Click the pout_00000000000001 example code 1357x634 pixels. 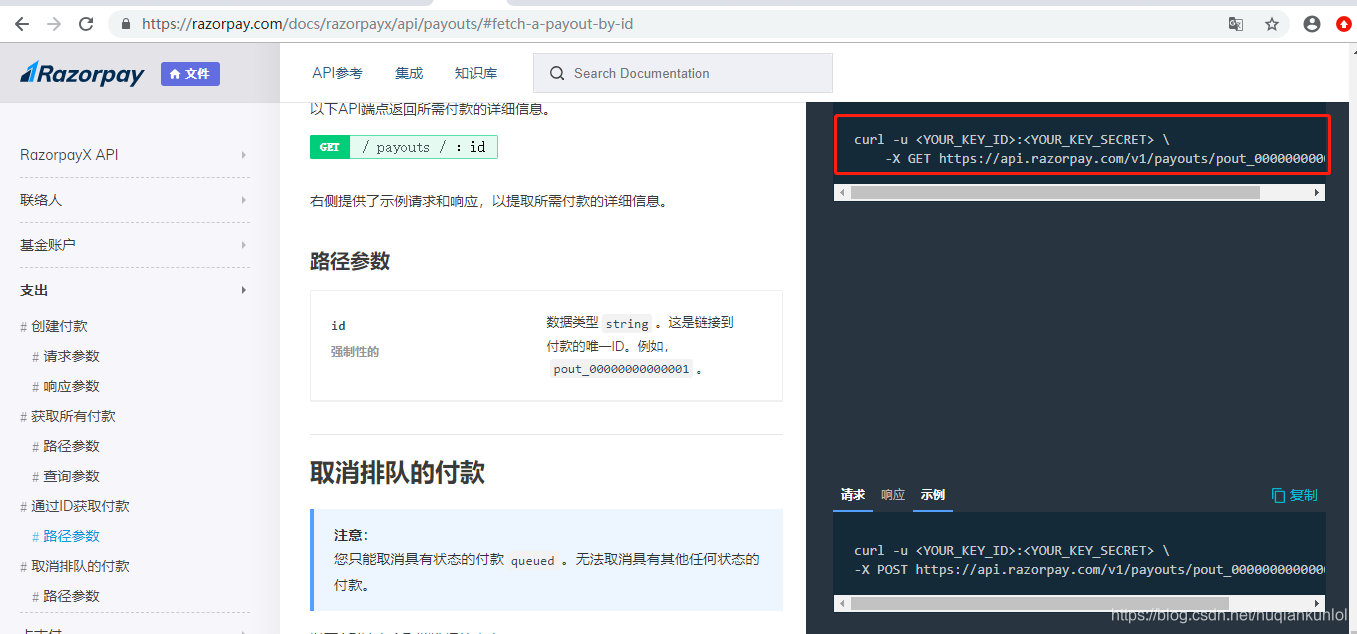(x=621, y=369)
